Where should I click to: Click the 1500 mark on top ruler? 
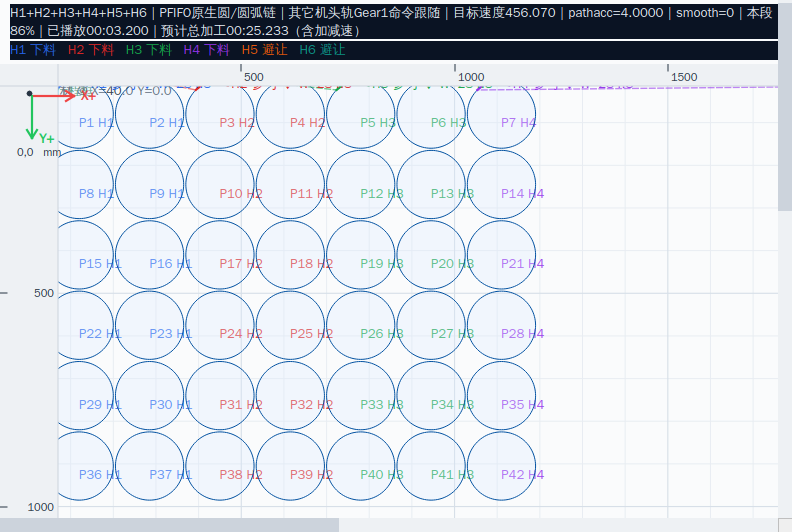coord(684,77)
